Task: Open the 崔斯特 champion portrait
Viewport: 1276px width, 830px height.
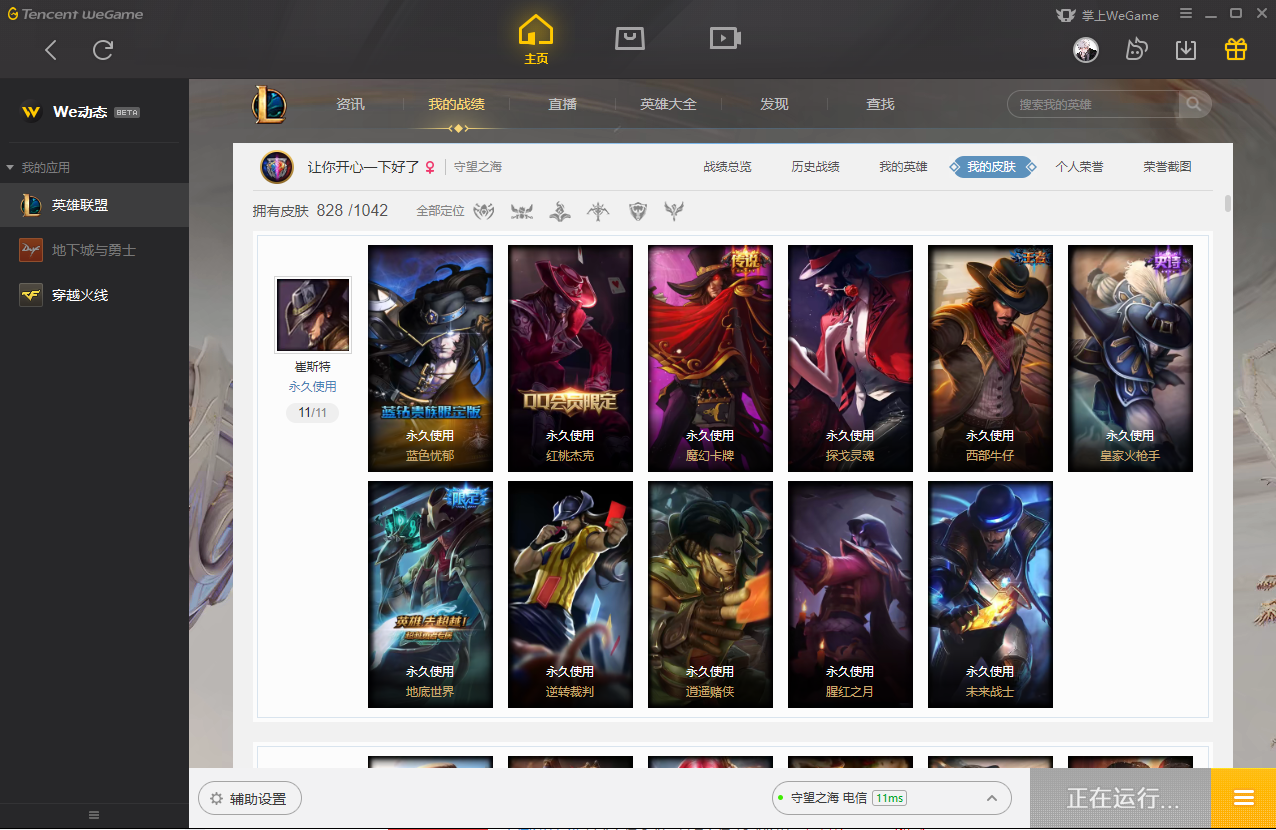Action: (312, 315)
